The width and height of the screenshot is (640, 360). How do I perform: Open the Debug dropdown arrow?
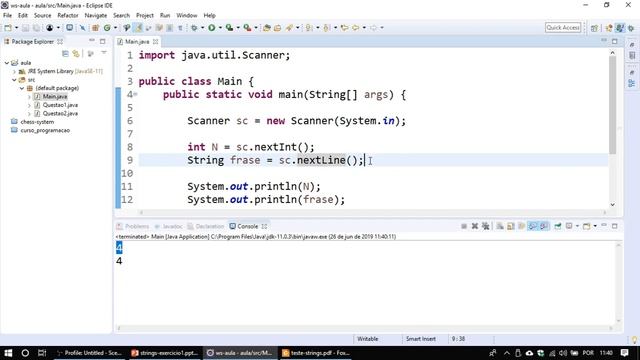(x=202, y=28)
